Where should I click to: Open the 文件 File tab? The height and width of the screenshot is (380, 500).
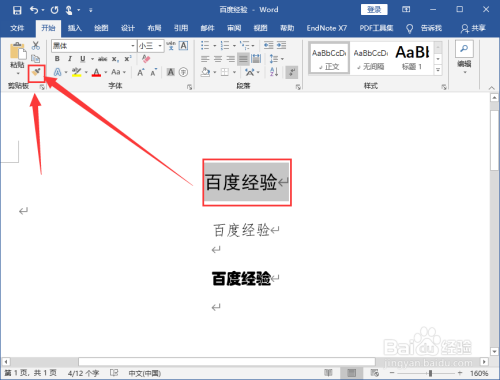(17, 28)
